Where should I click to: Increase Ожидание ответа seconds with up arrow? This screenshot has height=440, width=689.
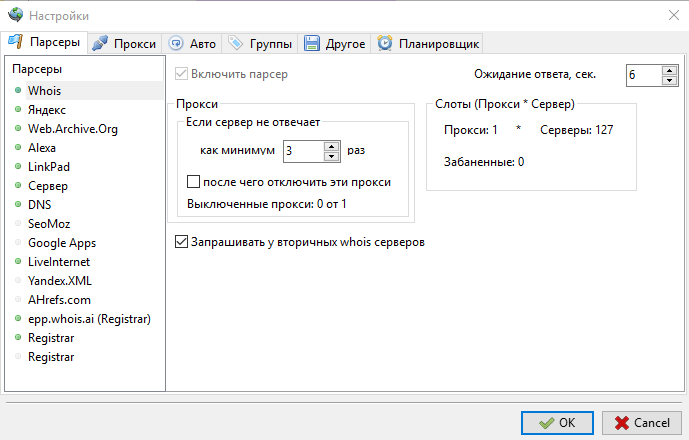point(669,70)
